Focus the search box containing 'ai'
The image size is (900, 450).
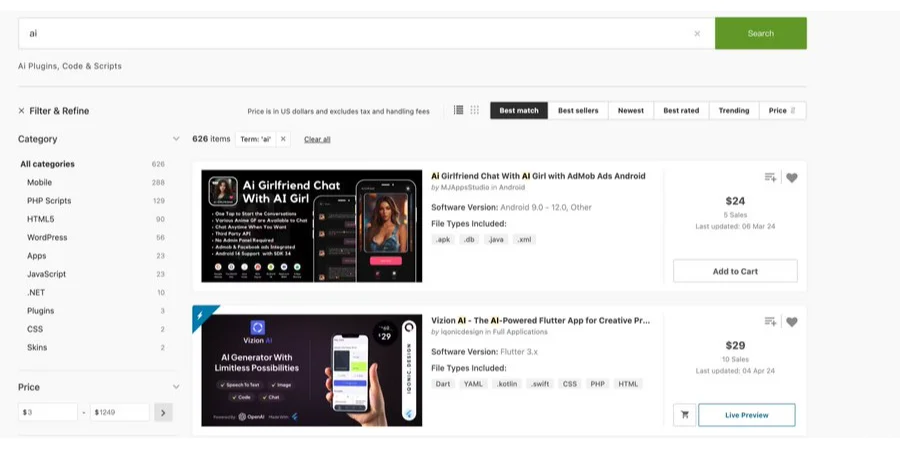click(x=366, y=33)
